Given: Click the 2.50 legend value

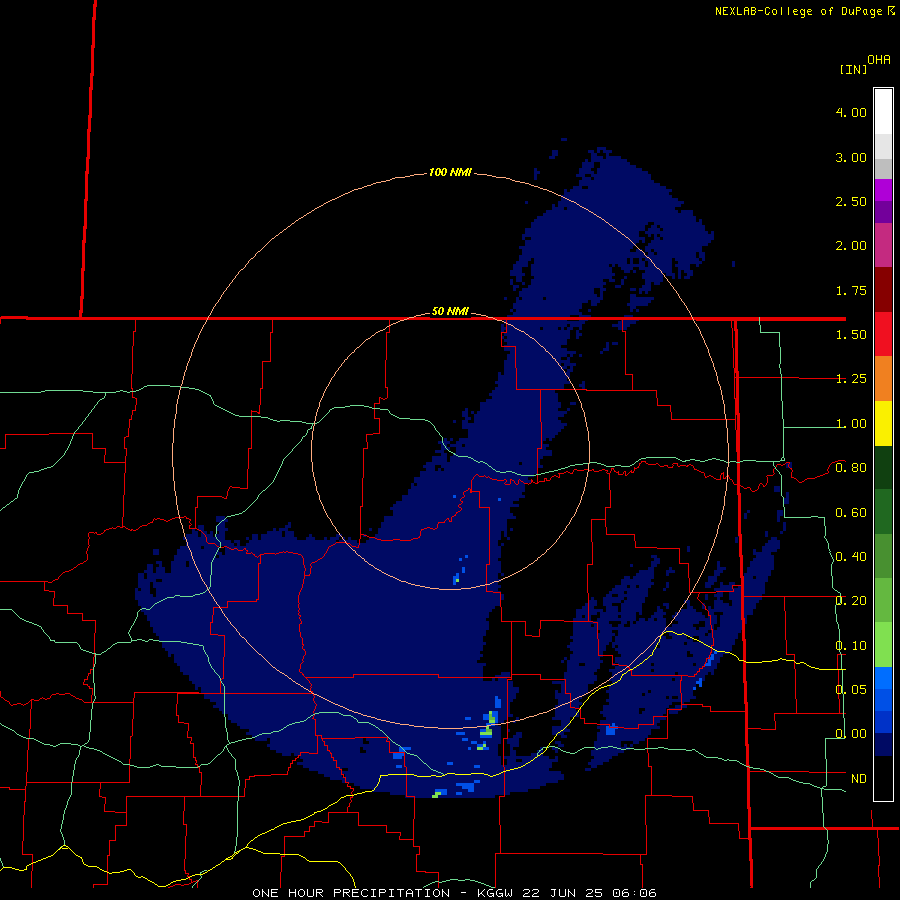Looking at the screenshot, I should pyautogui.click(x=851, y=201).
